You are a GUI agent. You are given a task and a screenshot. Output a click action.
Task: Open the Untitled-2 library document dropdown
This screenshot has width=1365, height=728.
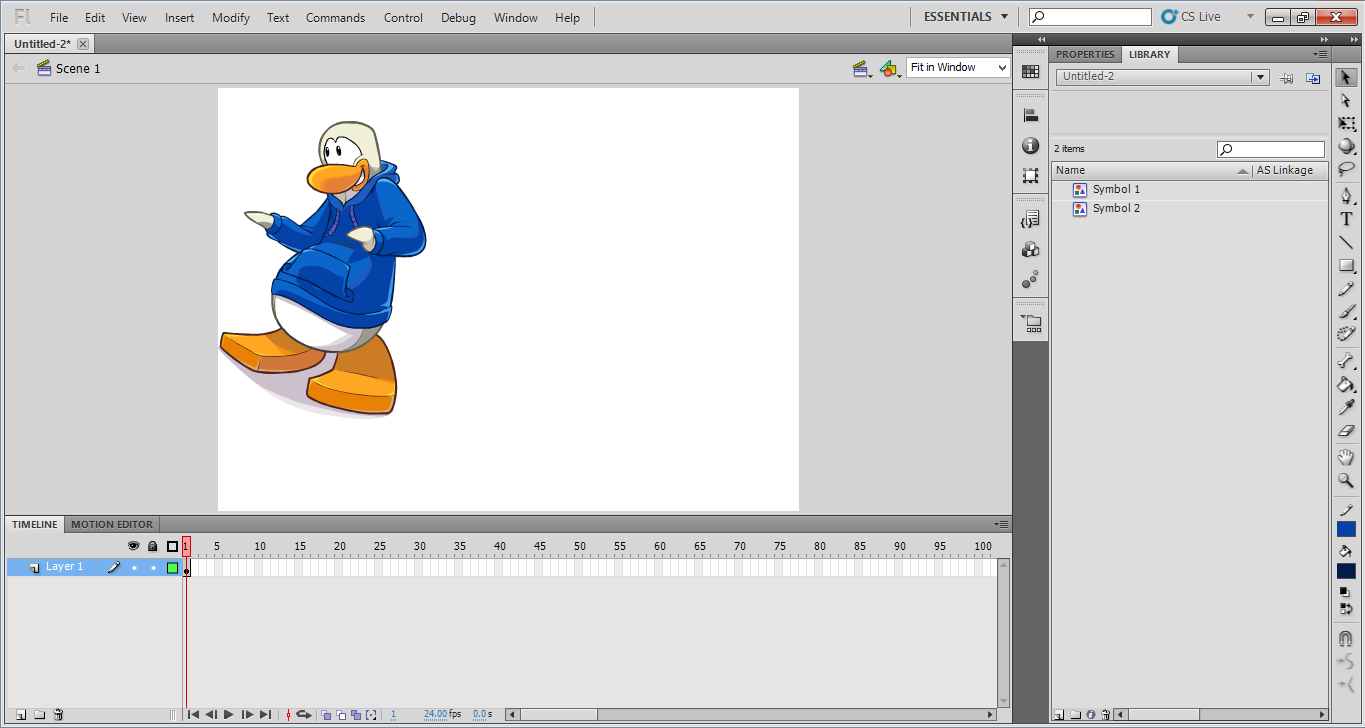coord(1260,77)
